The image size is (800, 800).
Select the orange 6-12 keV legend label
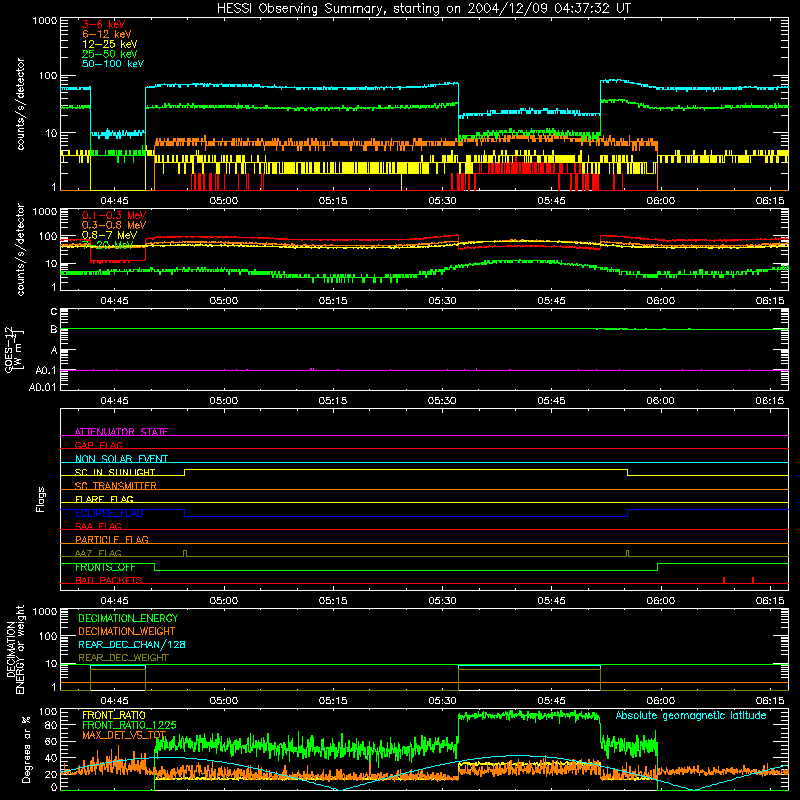click(107, 34)
